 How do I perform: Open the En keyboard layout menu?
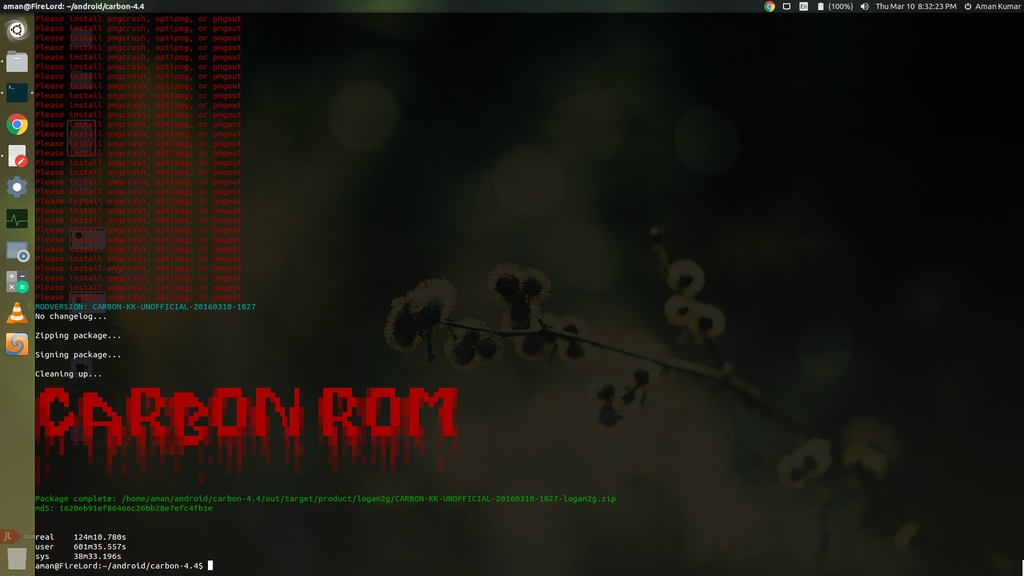tap(803, 6)
